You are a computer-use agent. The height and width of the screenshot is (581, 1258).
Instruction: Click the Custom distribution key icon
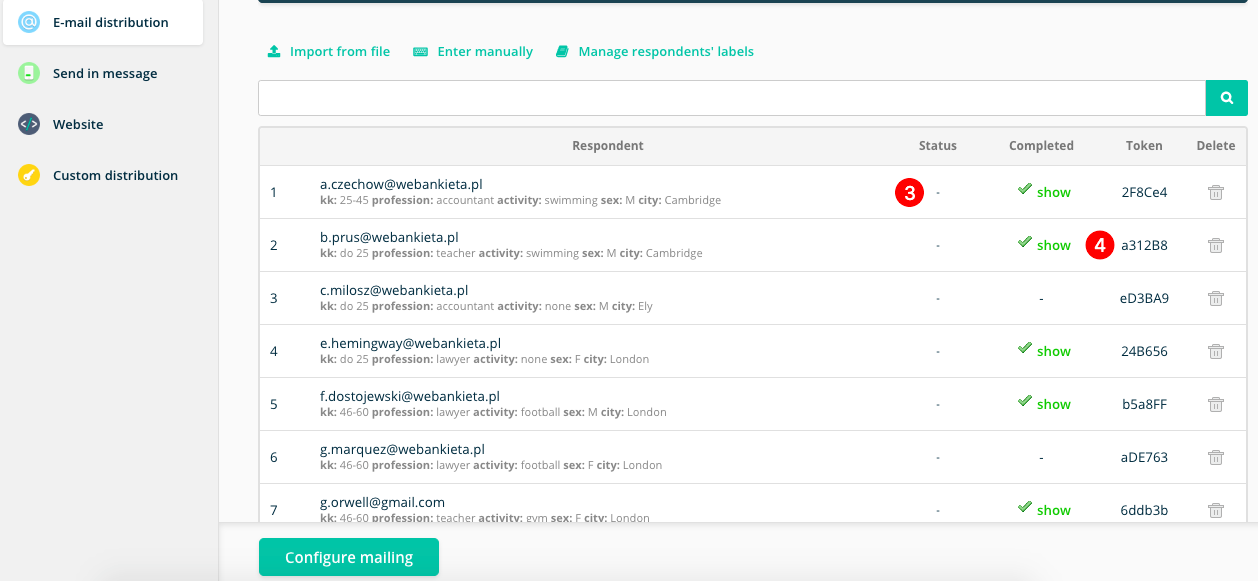coord(29,175)
